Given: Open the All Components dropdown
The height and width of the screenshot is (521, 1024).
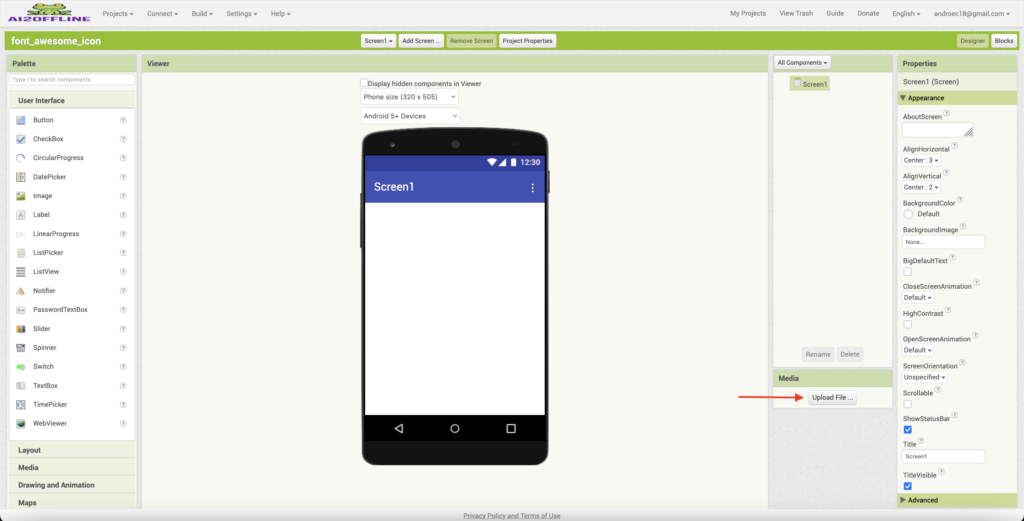Looking at the screenshot, I should pyautogui.click(x=803, y=63).
